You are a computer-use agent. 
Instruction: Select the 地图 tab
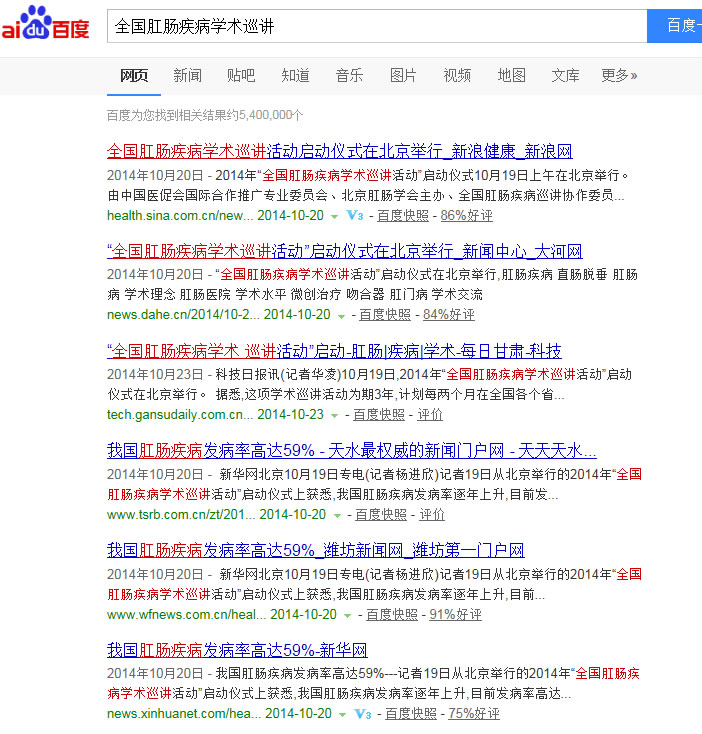pyautogui.click(x=511, y=75)
